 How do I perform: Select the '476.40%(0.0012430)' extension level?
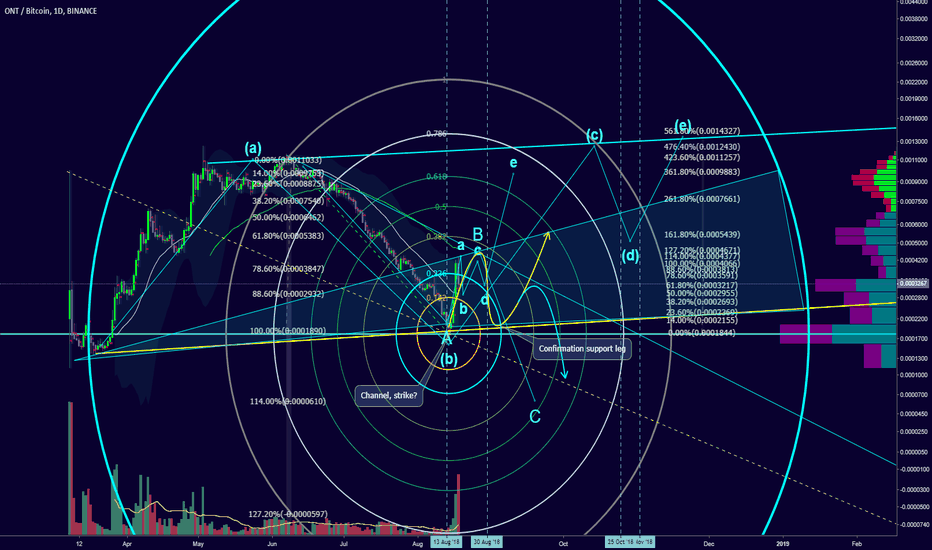click(702, 146)
